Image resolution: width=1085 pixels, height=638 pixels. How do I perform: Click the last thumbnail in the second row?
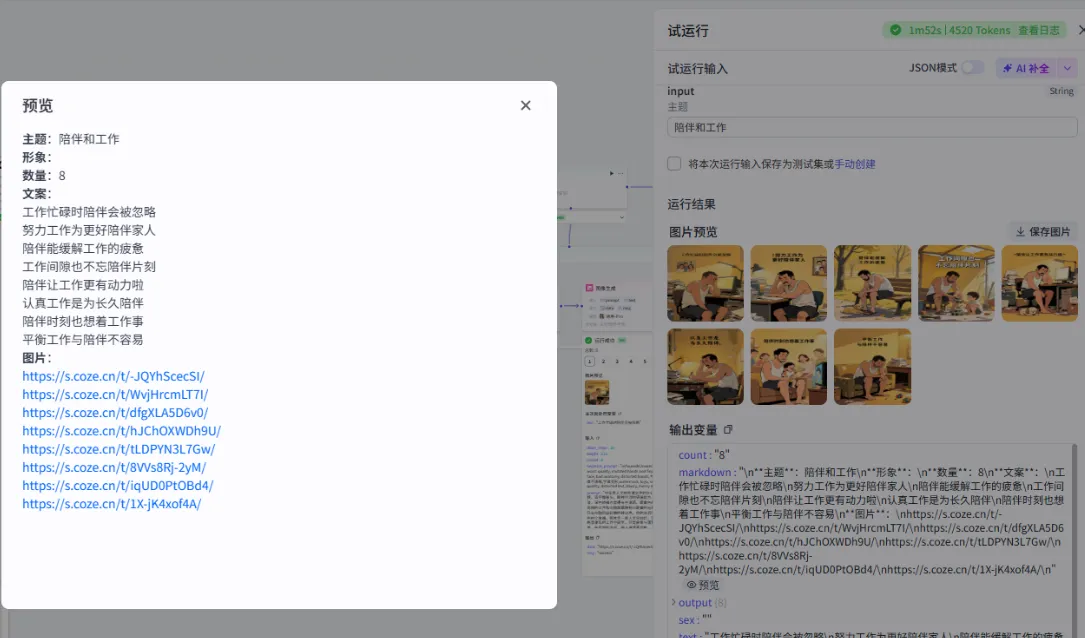tap(873, 366)
